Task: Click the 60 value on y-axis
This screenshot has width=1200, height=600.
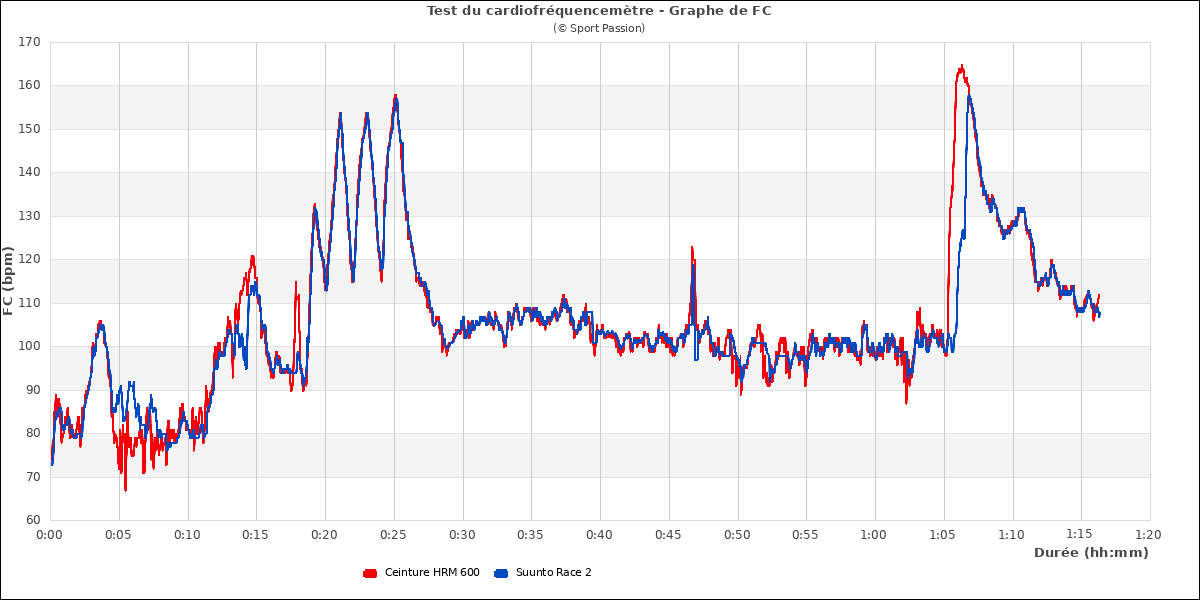Action: [x=31, y=520]
